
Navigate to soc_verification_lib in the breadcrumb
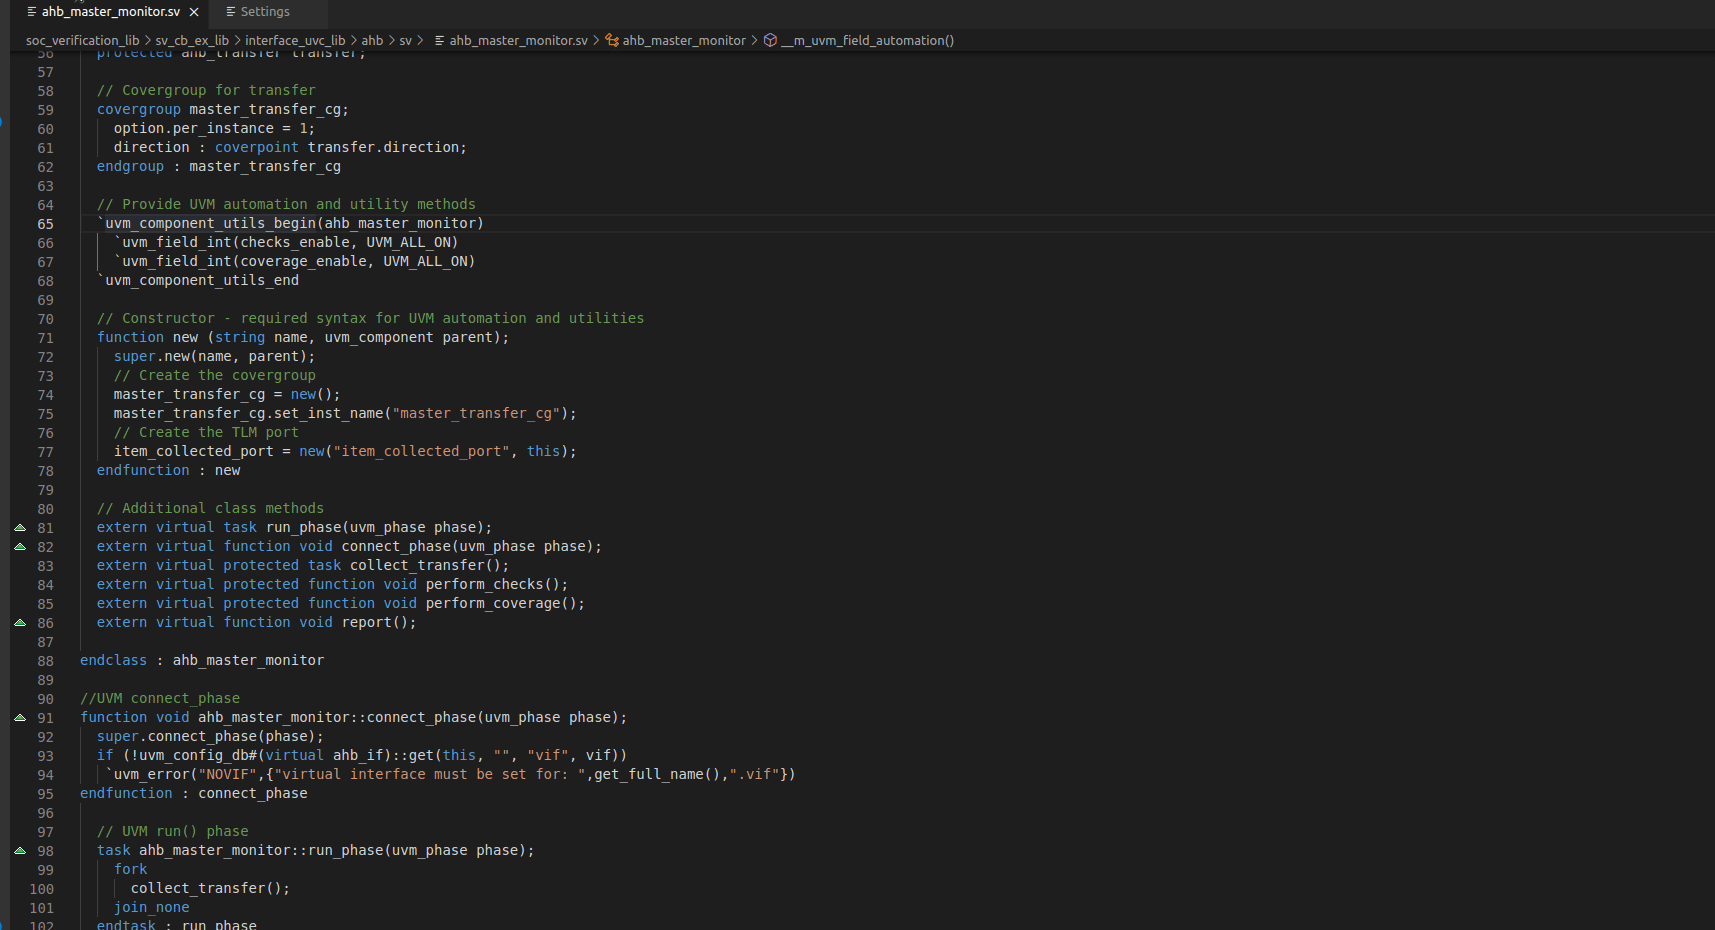coord(83,40)
